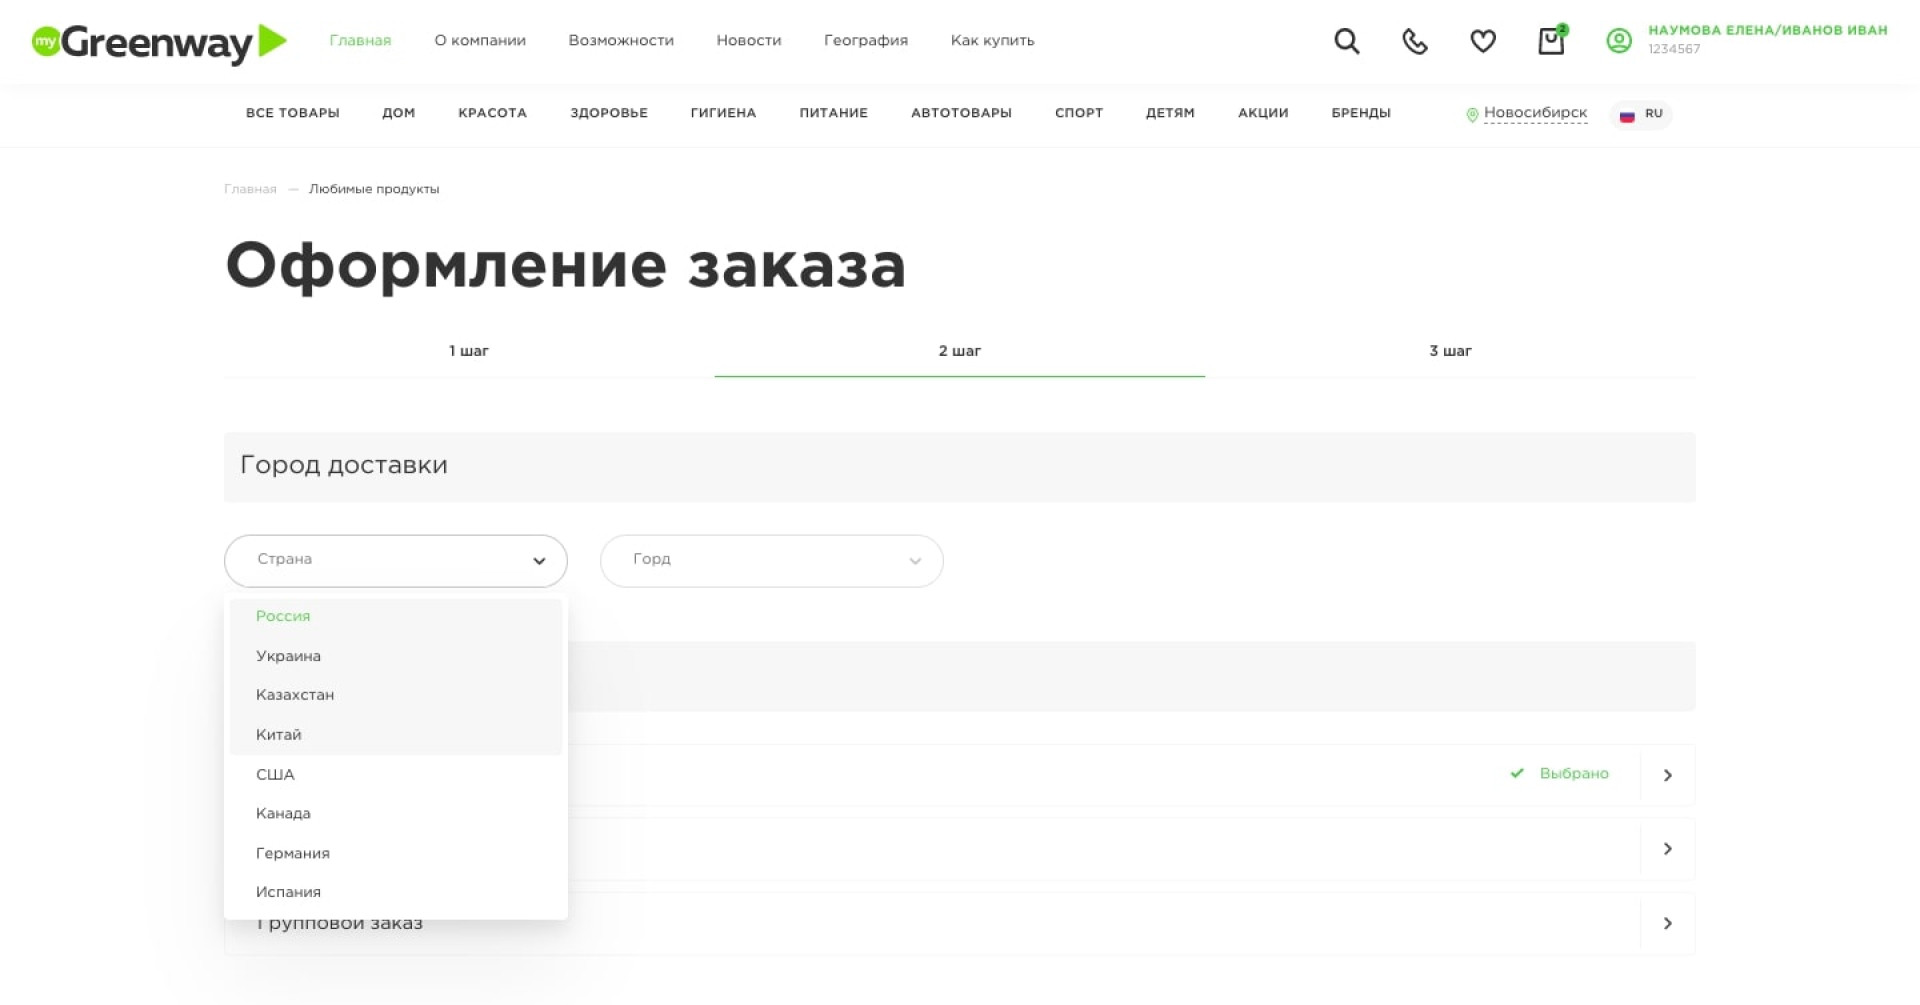Screen dimensions: 1920x1005
Task: Open the shopping cart icon
Action: [1550, 41]
